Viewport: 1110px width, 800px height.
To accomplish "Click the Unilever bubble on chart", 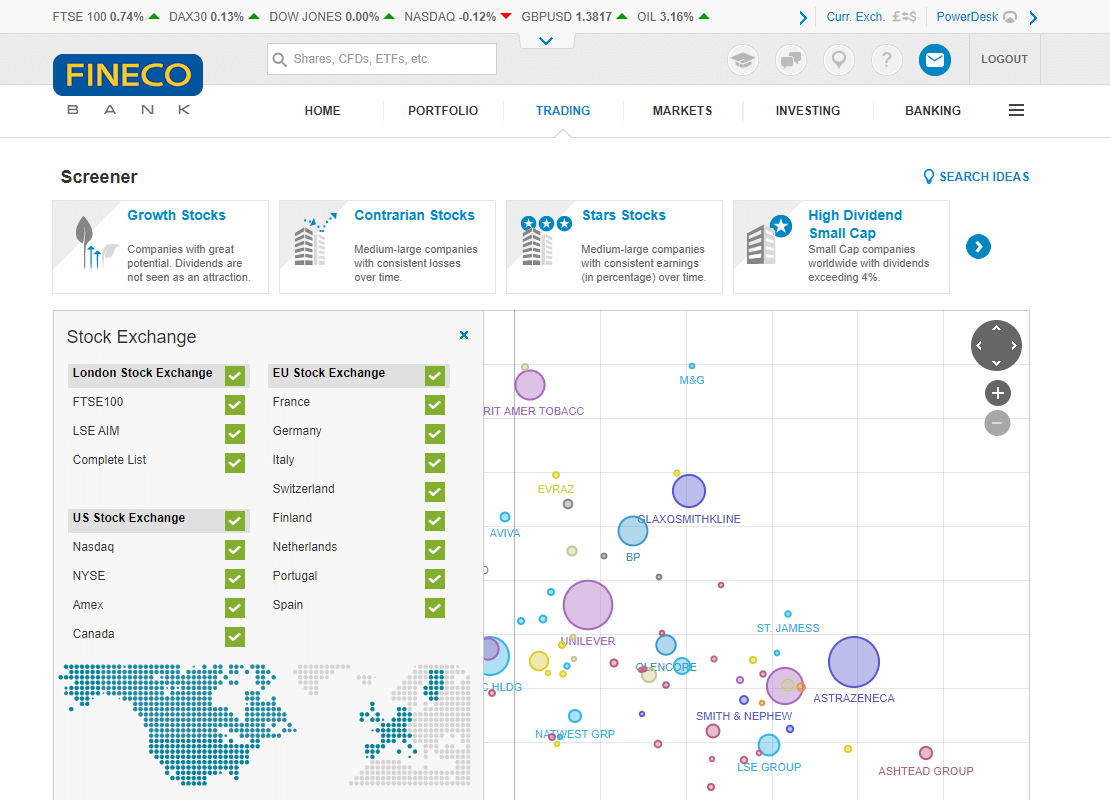I will (588, 605).
